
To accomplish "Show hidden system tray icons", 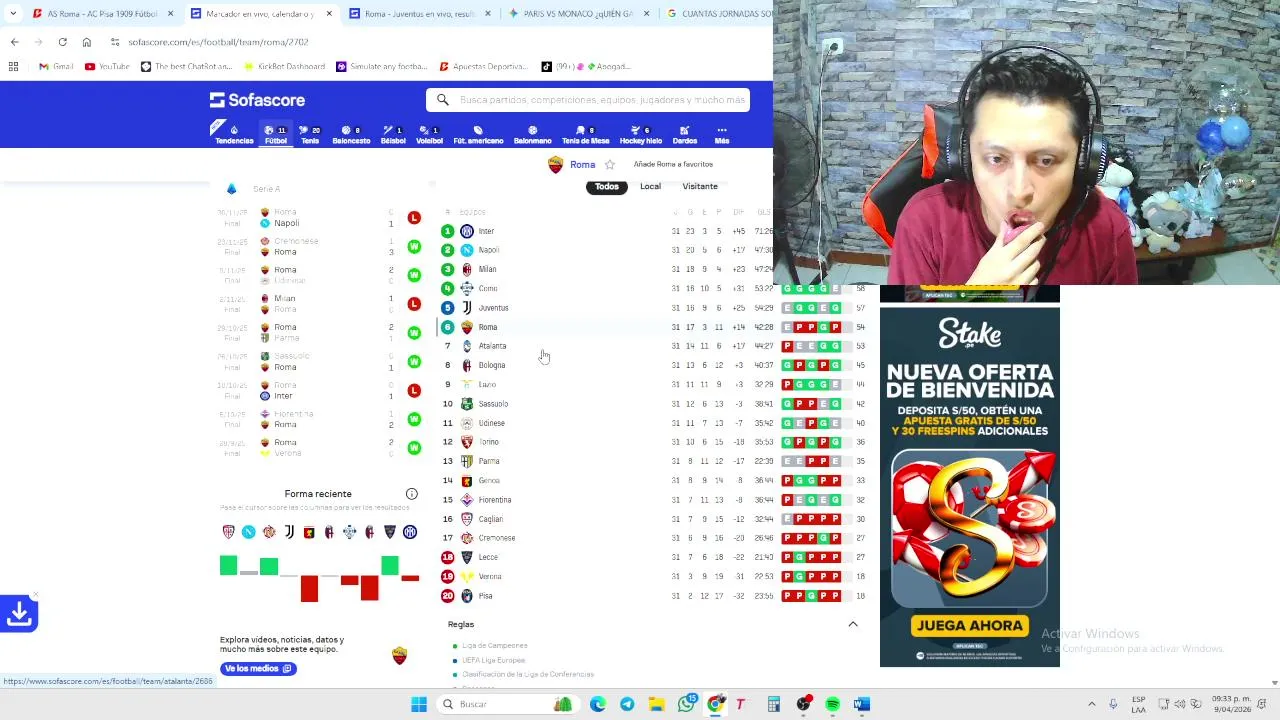I will coord(1091,705).
